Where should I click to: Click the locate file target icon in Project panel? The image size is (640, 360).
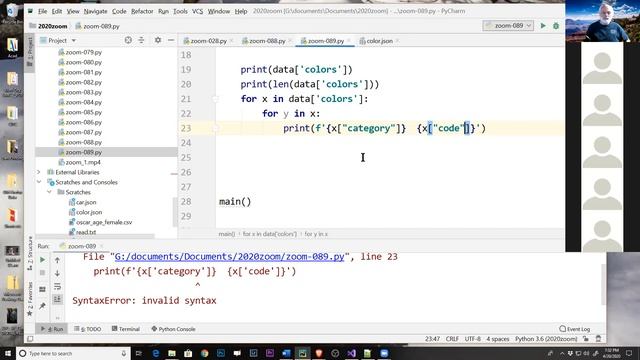[x=128, y=40]
